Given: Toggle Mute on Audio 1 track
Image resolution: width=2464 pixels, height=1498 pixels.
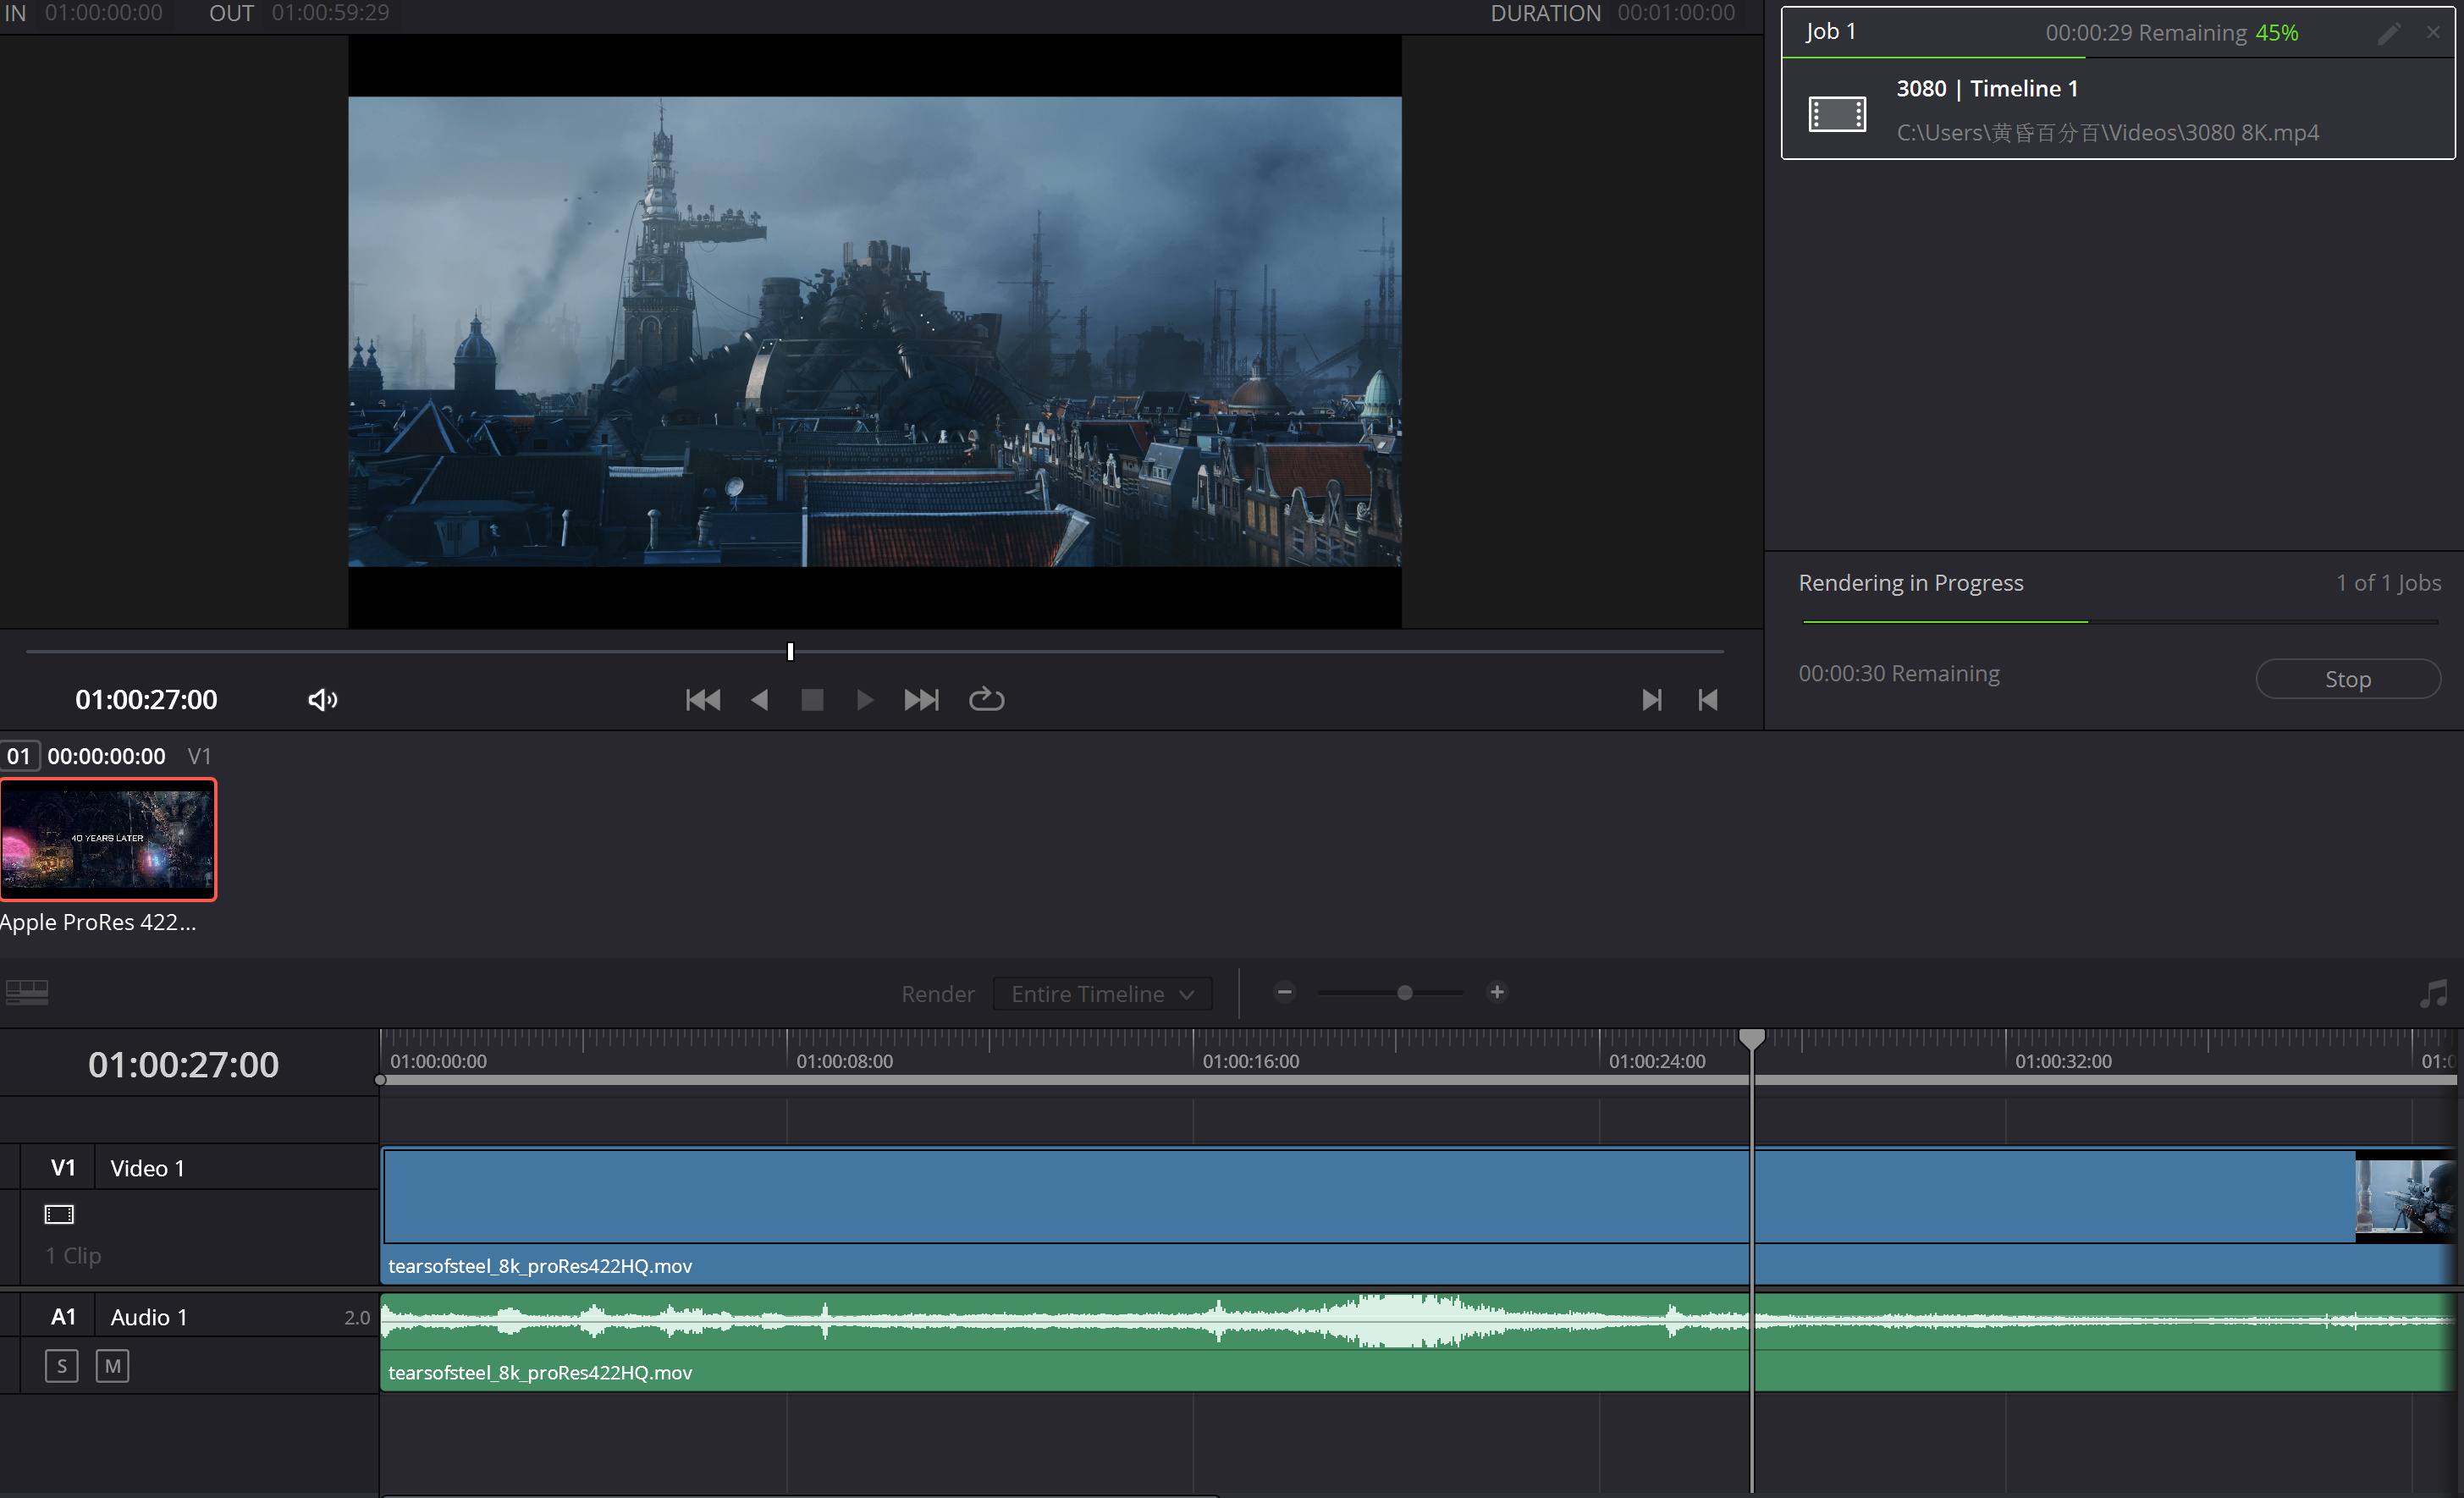Looking at the screenshot, I should point(112,1366).
